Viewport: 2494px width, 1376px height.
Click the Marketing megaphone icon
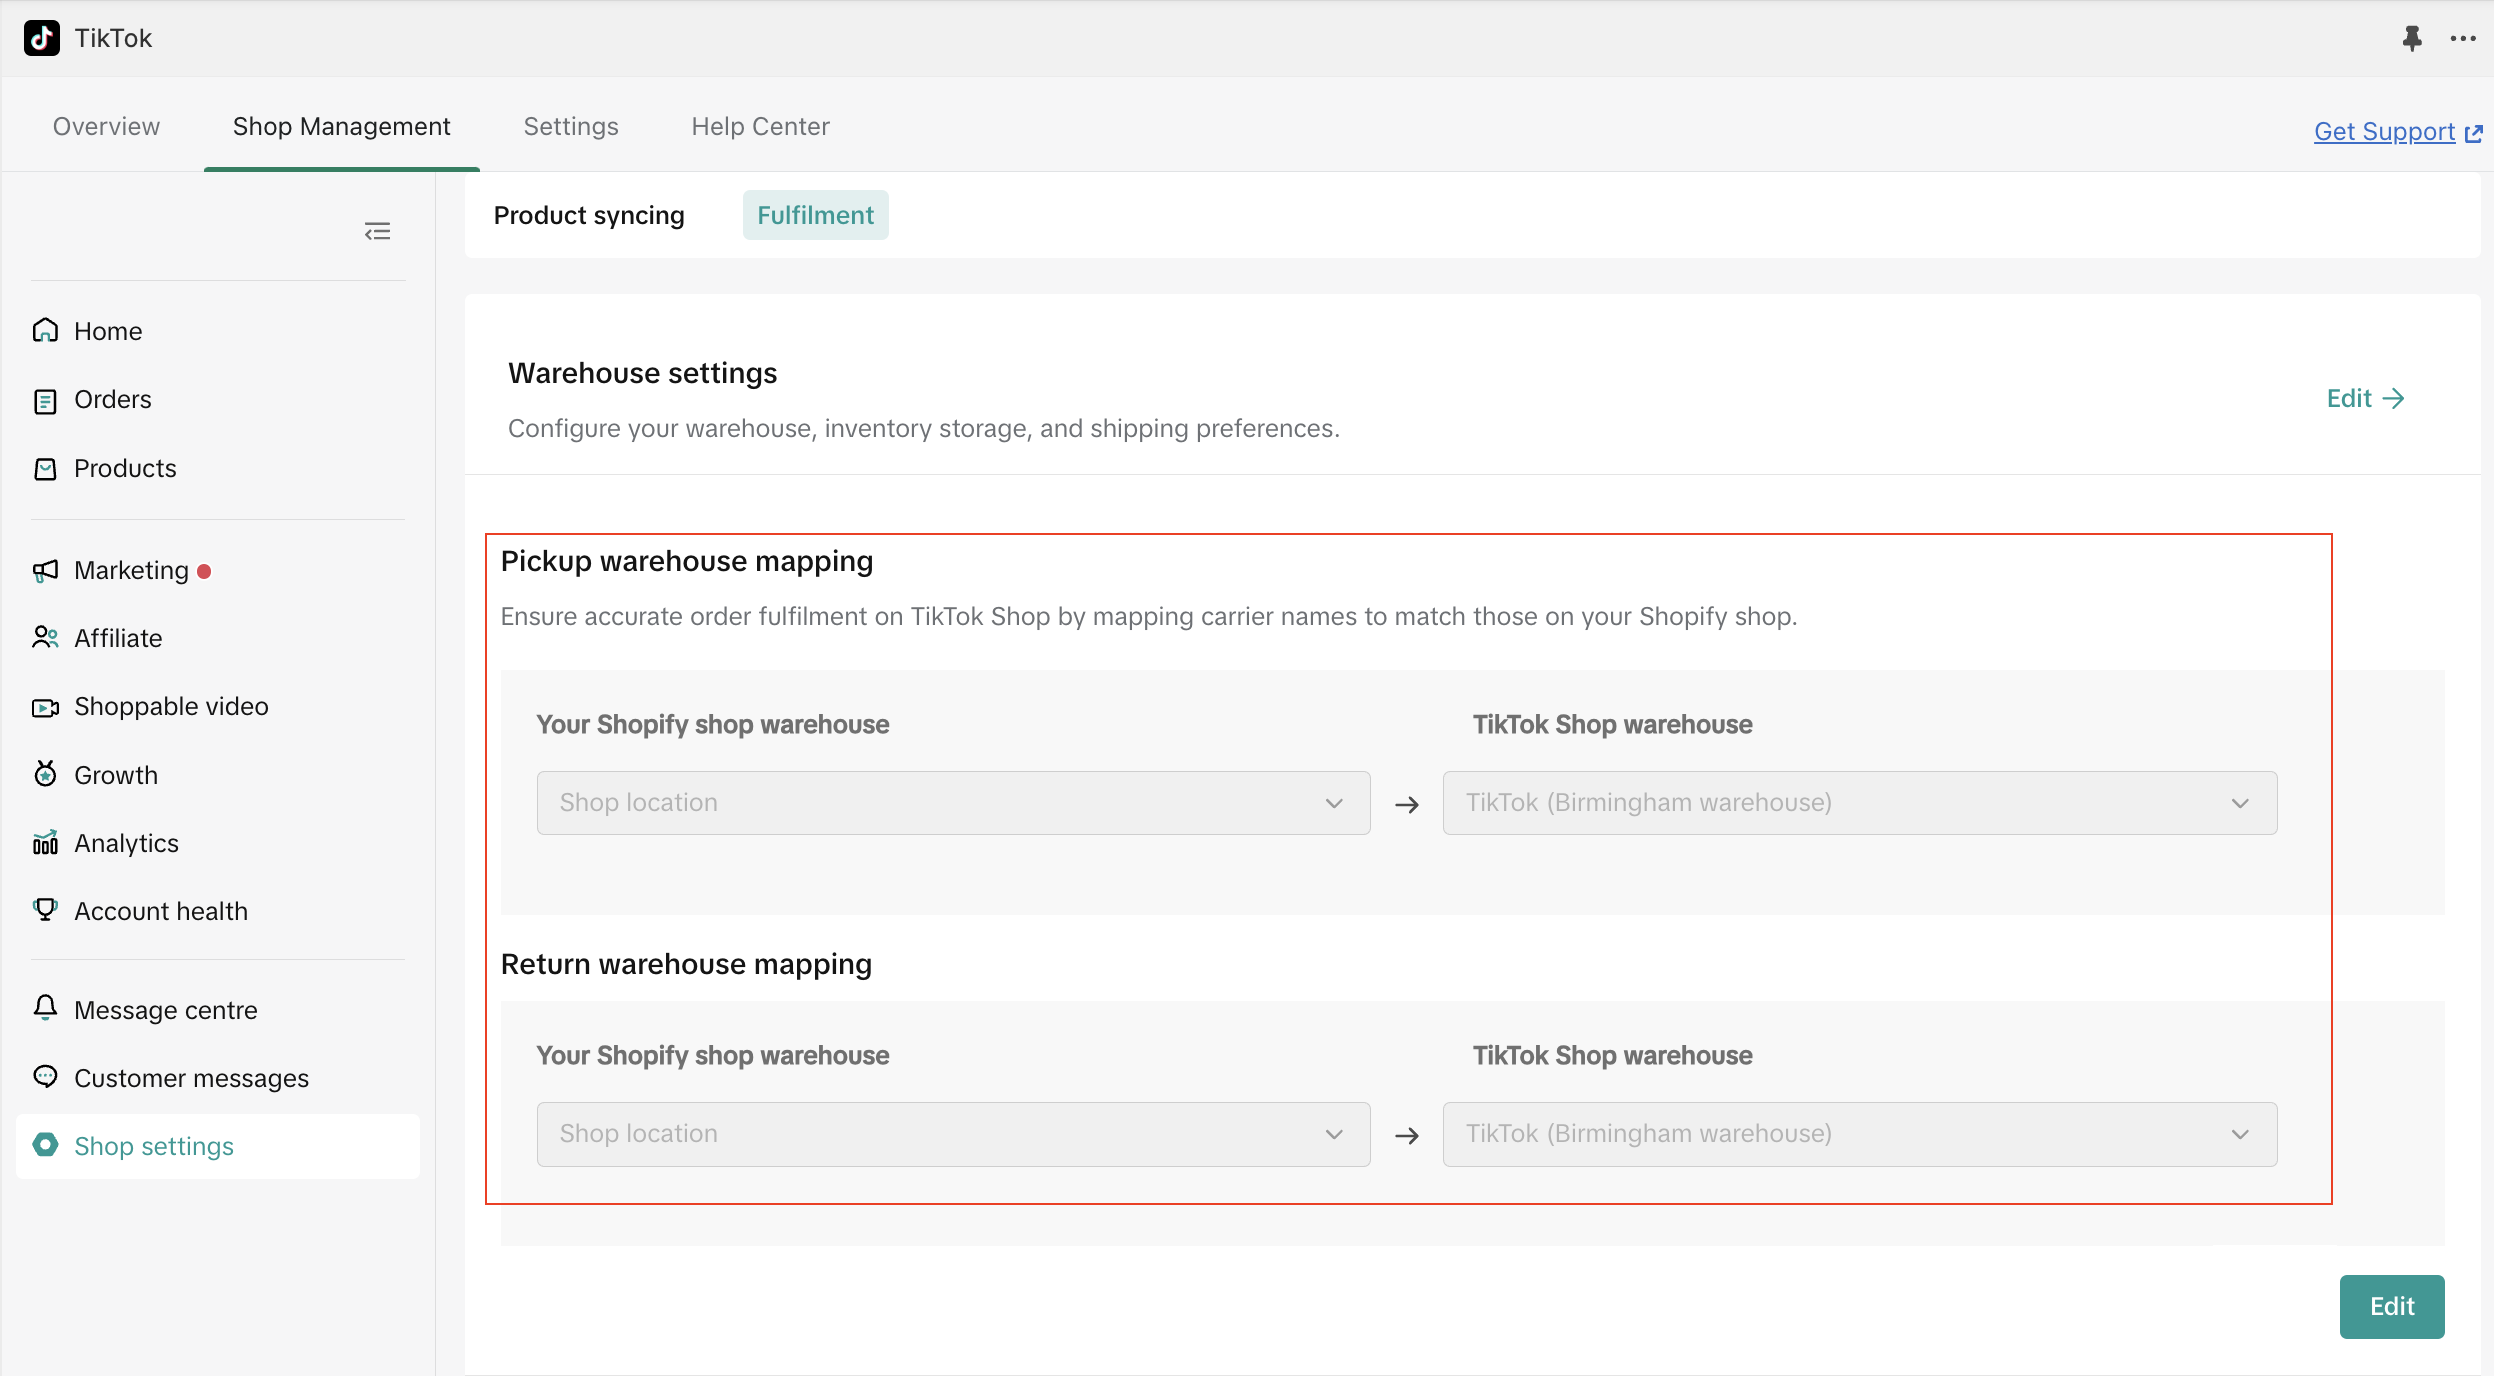coord(45,570)
